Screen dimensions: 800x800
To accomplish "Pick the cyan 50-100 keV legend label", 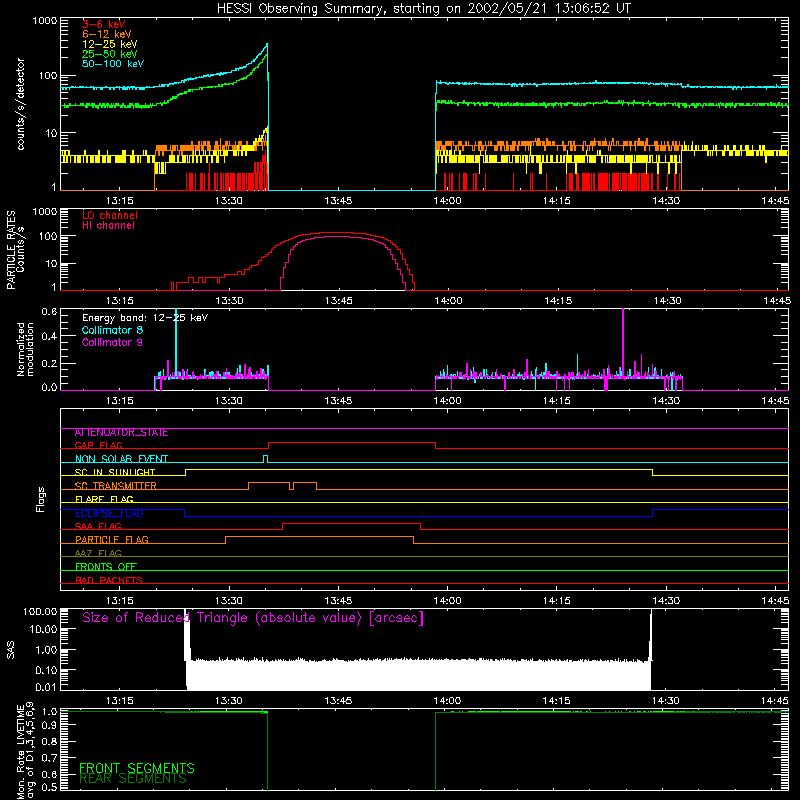I will tap(113, 64).
